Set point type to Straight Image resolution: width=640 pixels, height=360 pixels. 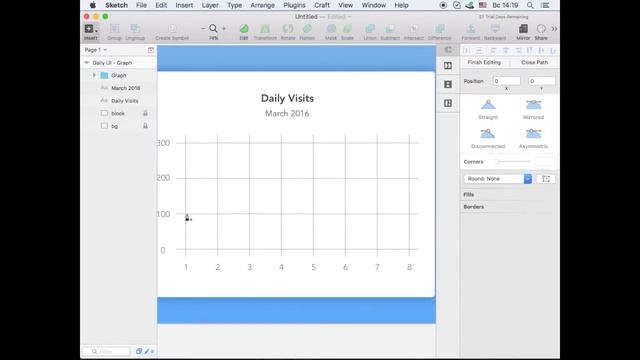[488, 109]
